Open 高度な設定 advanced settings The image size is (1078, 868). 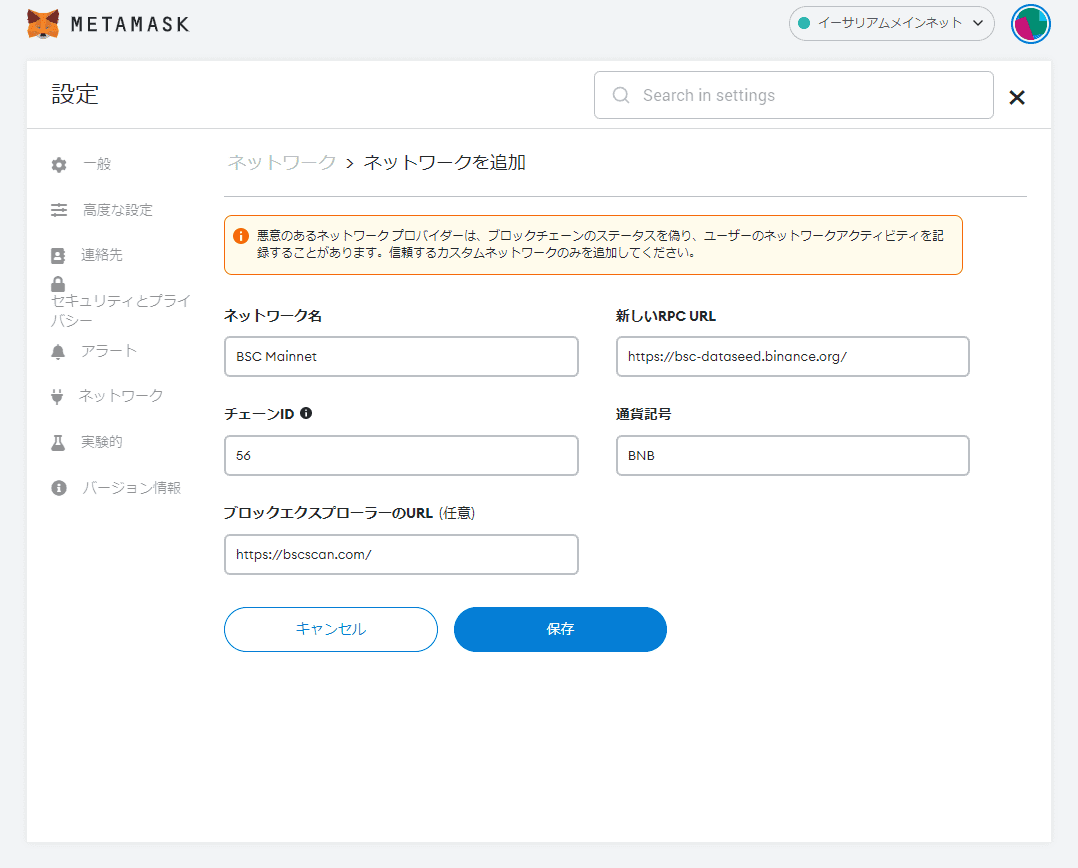pos(118,210)
